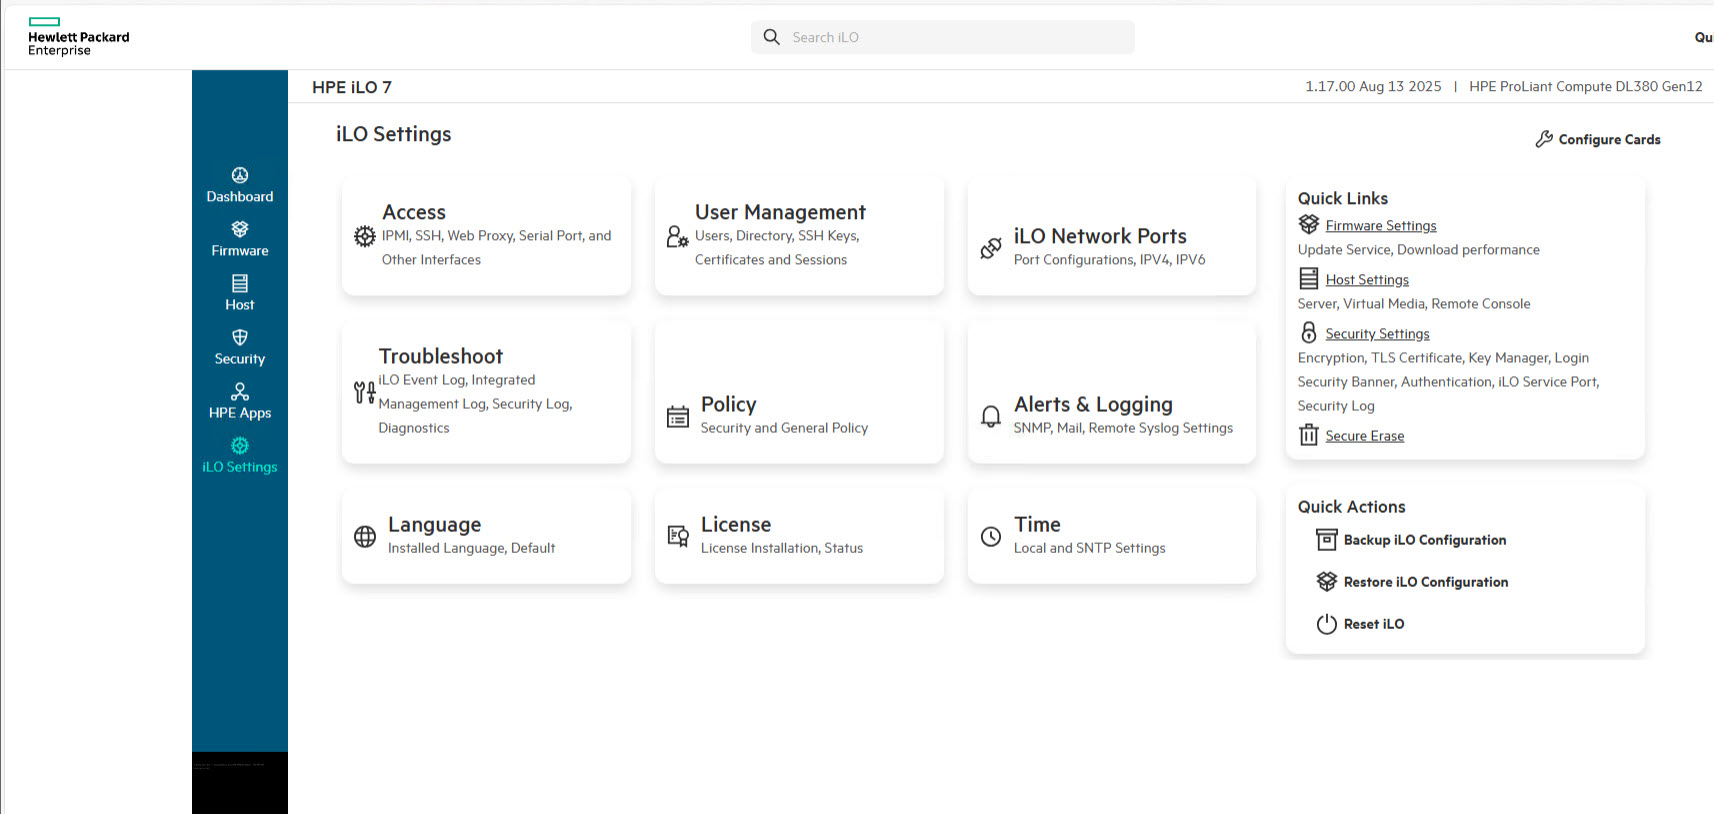Go to Secure Erase link
1714x814 pixels.
pyautogui.click(x=1364, y=436)
